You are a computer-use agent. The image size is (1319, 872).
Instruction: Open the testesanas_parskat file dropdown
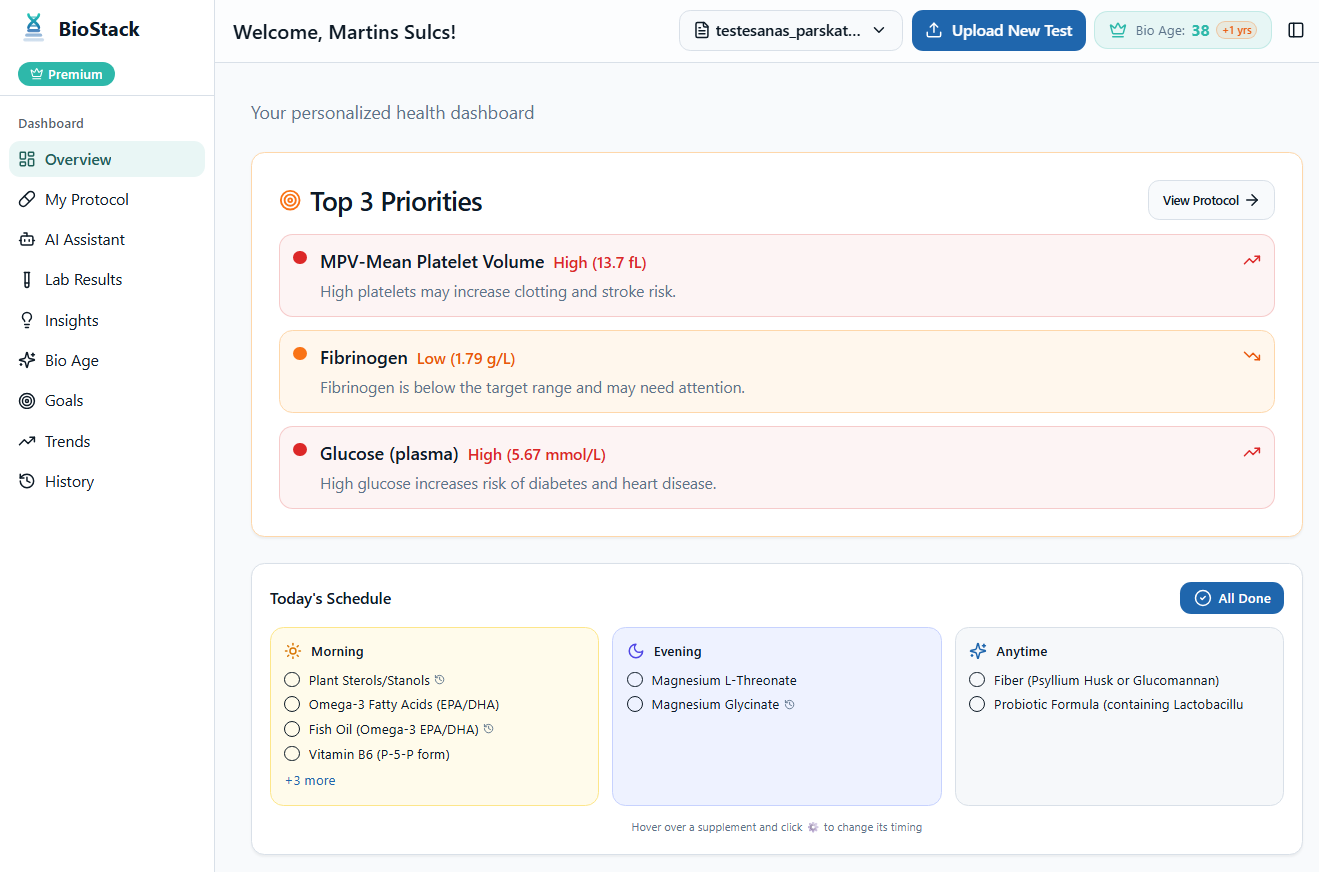coord(790,30)
